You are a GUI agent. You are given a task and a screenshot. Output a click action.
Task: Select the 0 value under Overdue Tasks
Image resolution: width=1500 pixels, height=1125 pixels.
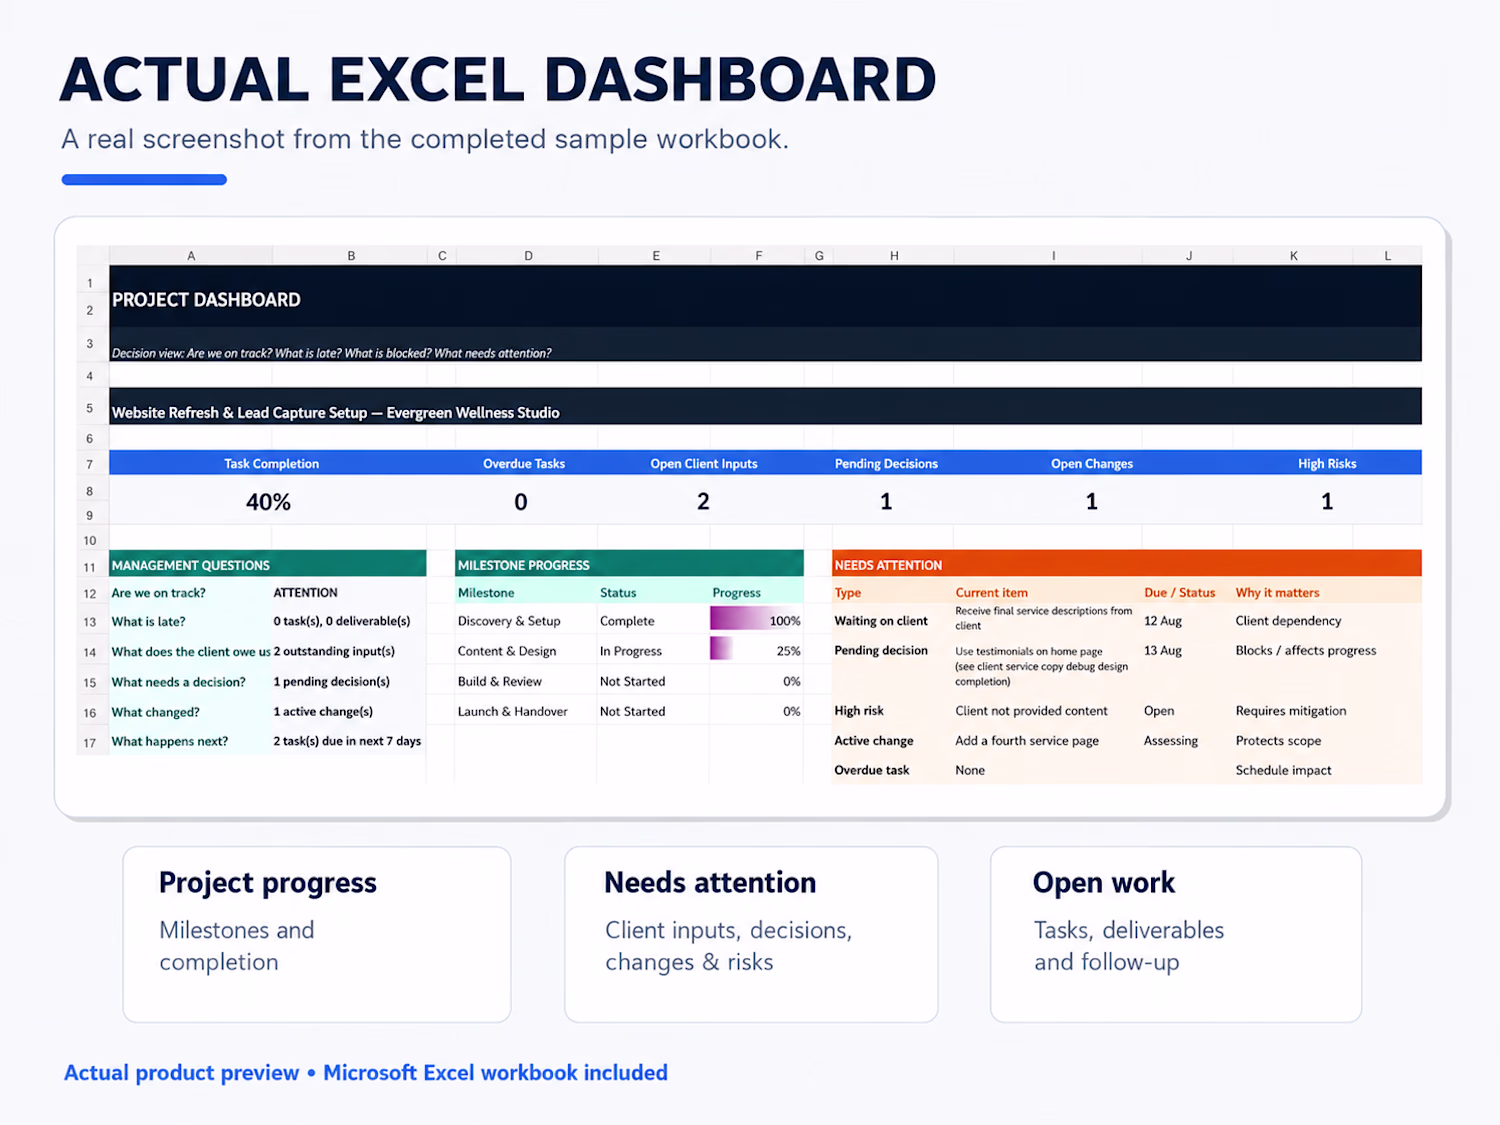(521, 502)
